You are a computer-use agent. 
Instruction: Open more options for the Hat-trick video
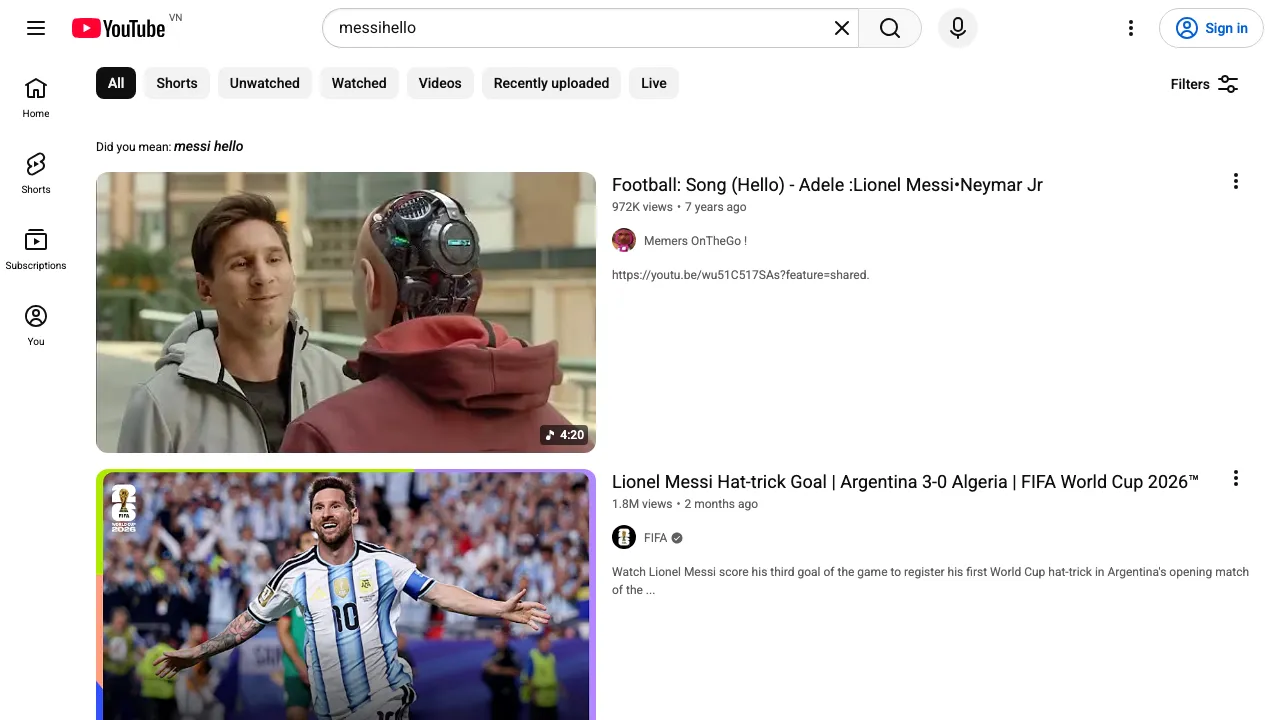tap(1236, 478)
